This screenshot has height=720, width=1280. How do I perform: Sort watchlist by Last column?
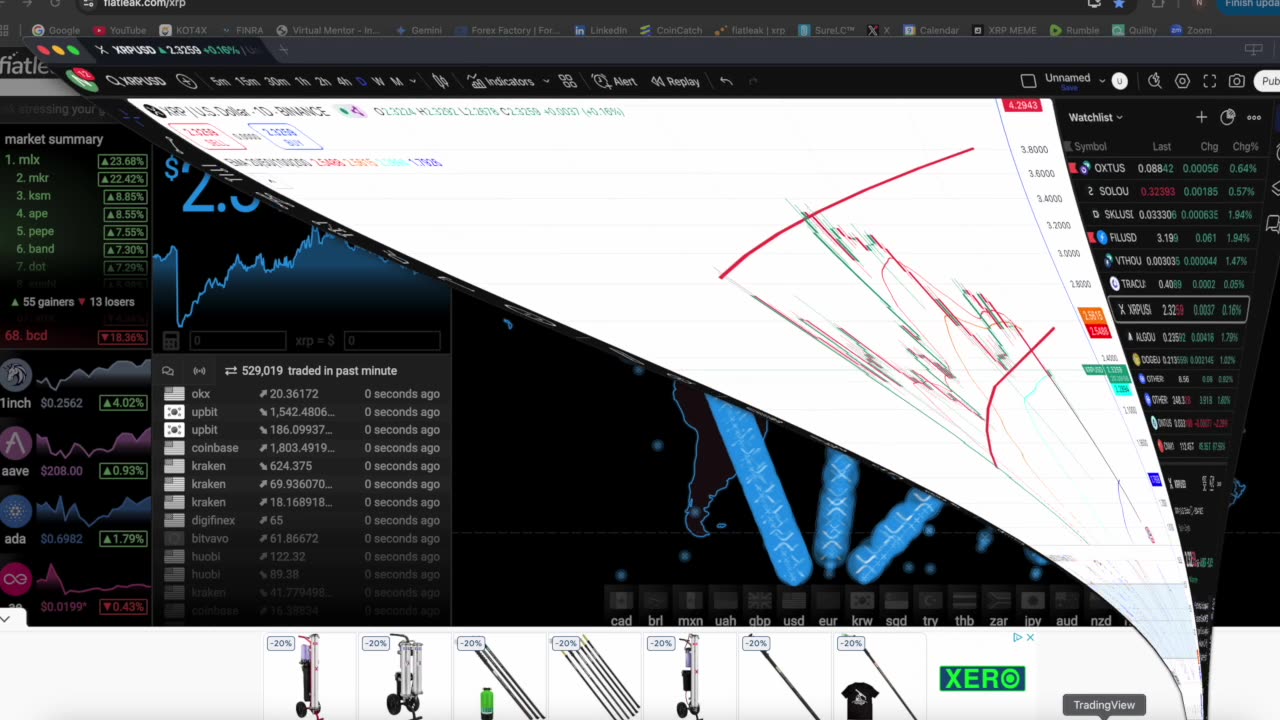(x=1161, y=146)
